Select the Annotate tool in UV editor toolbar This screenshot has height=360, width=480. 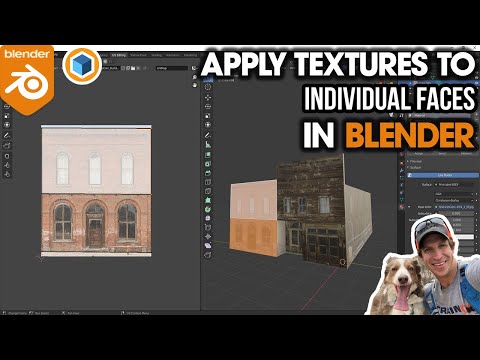click(x=7, y=135)
